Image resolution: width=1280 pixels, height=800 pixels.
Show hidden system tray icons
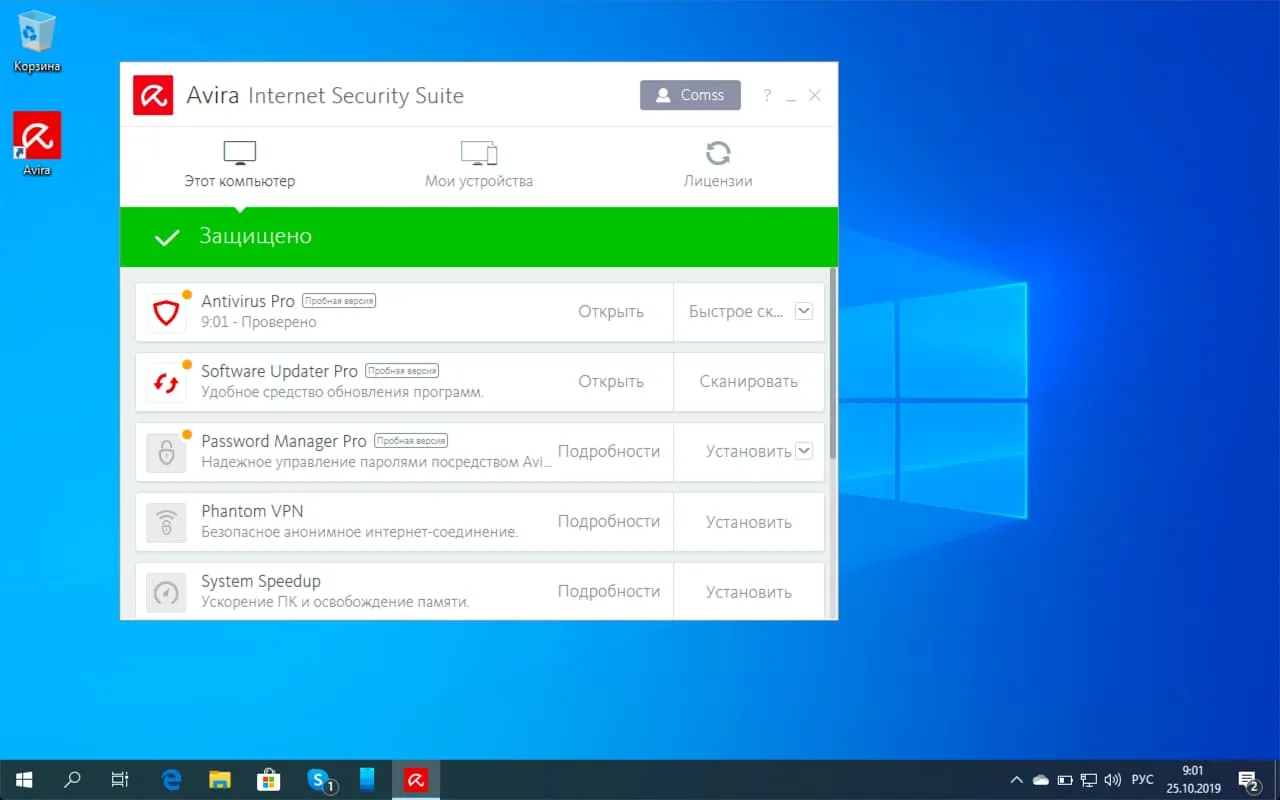[1017, 780]
